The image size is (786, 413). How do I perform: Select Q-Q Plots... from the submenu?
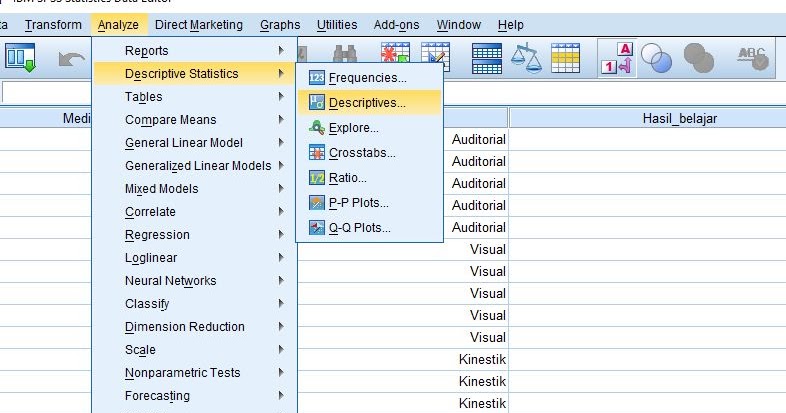point(359,228)
